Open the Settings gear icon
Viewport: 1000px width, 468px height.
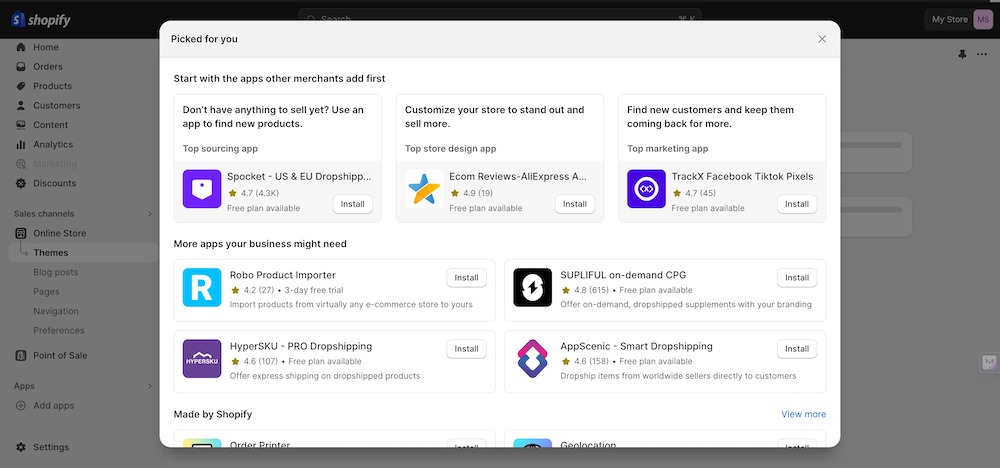coord(21,447)
